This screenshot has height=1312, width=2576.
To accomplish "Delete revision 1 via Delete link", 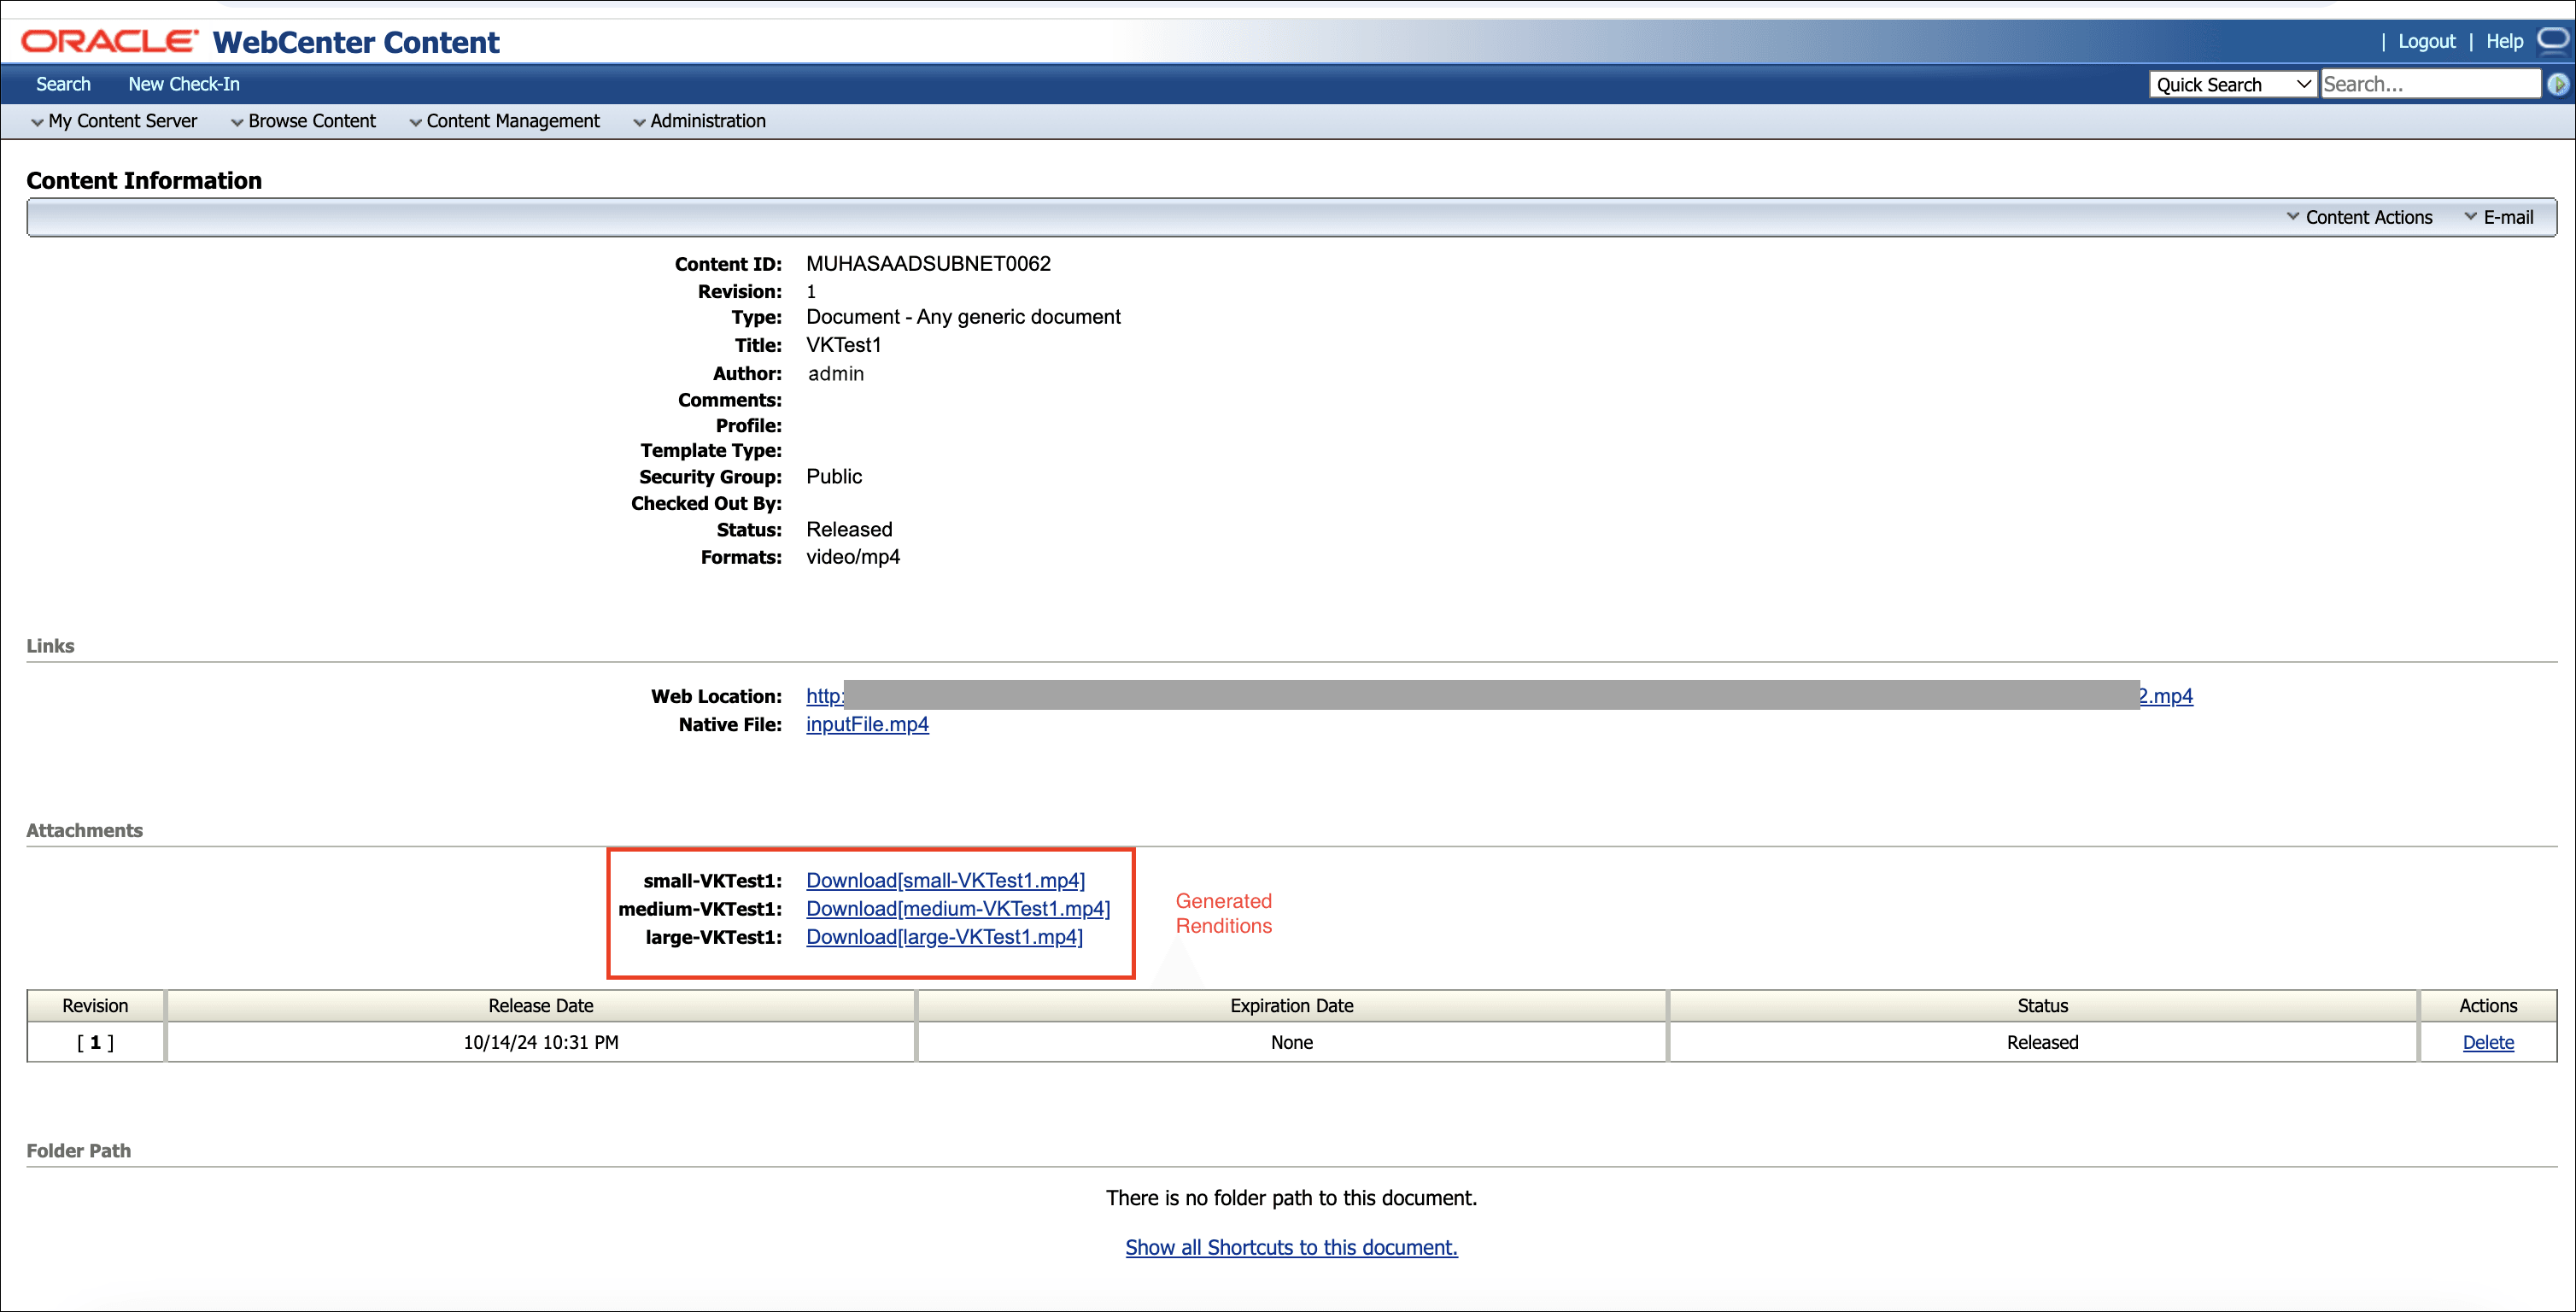I will (2487, 1042).
